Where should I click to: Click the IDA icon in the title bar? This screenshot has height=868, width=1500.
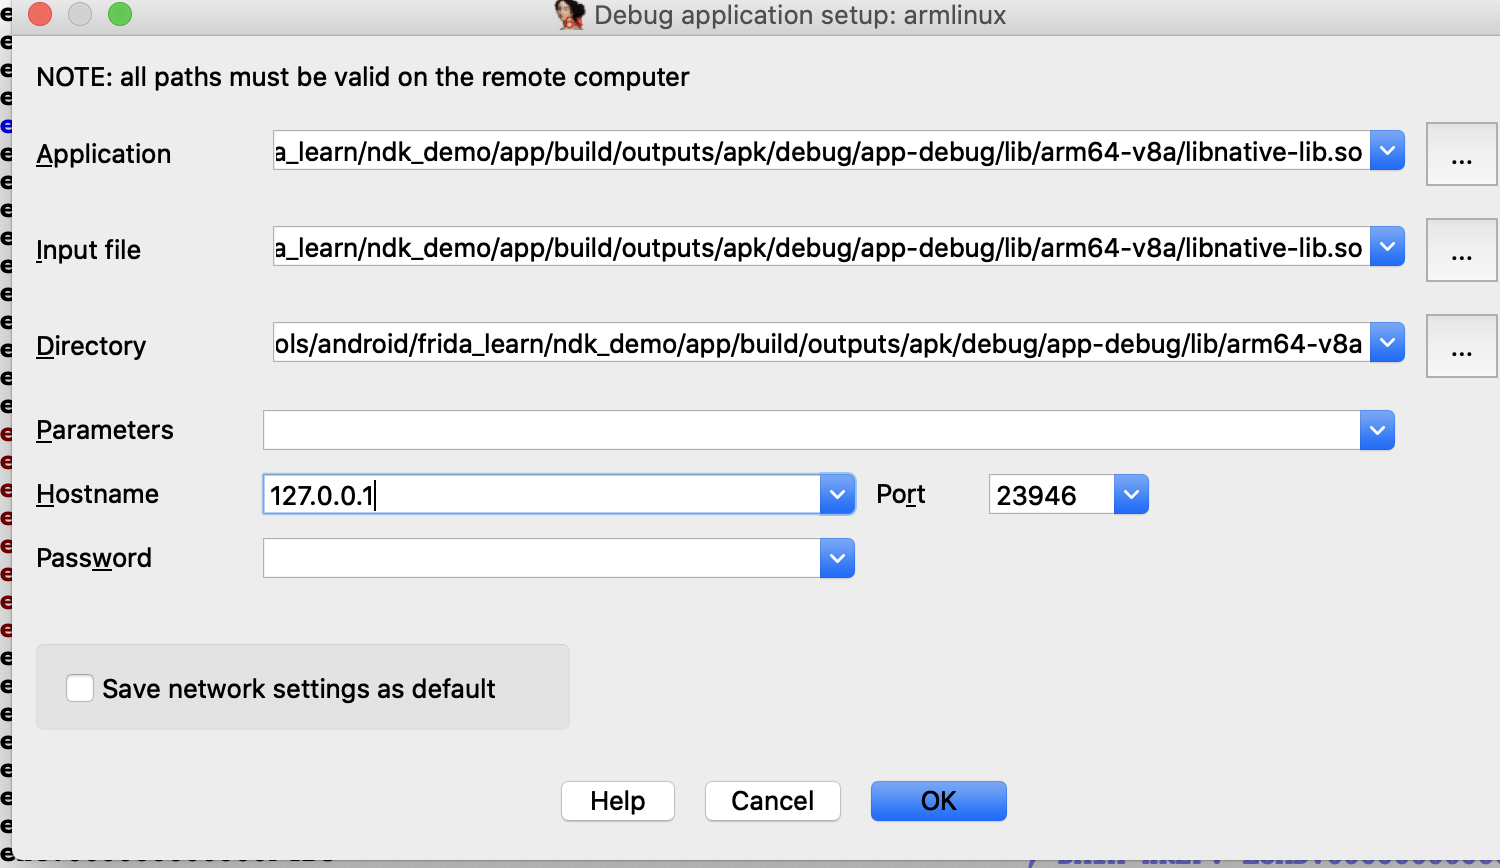570,15
